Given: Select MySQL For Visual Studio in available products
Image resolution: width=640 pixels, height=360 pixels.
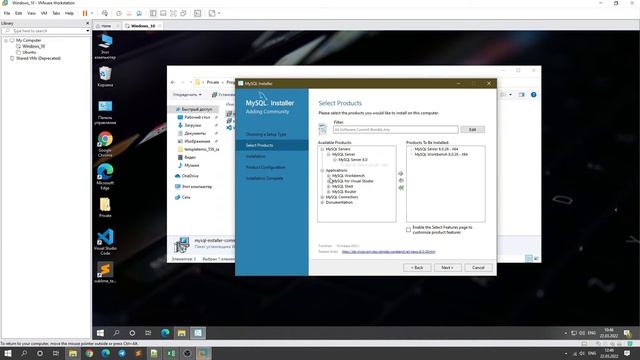Looking at the screenshot, I should tap(352, 181).
